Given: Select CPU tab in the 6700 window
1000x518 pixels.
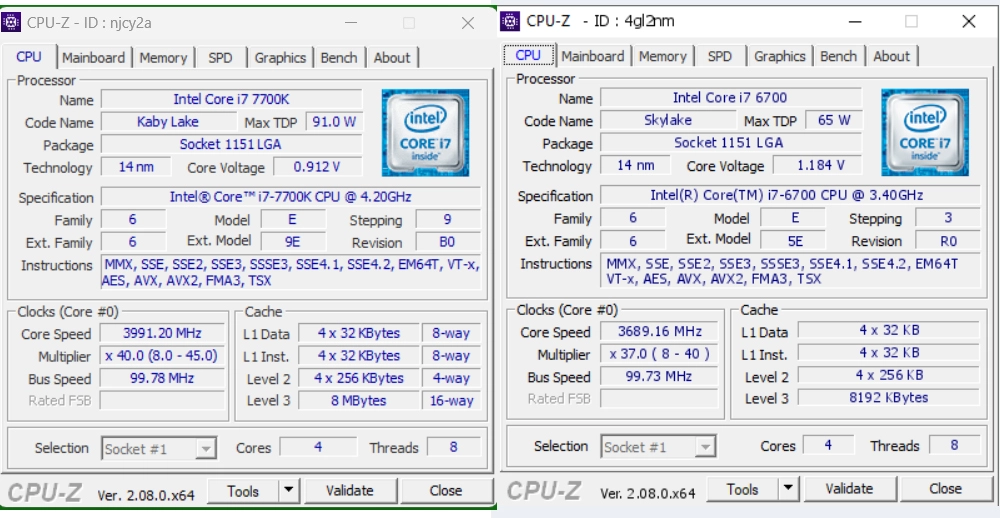Looking at the screenshot, I should click(528, 55).
